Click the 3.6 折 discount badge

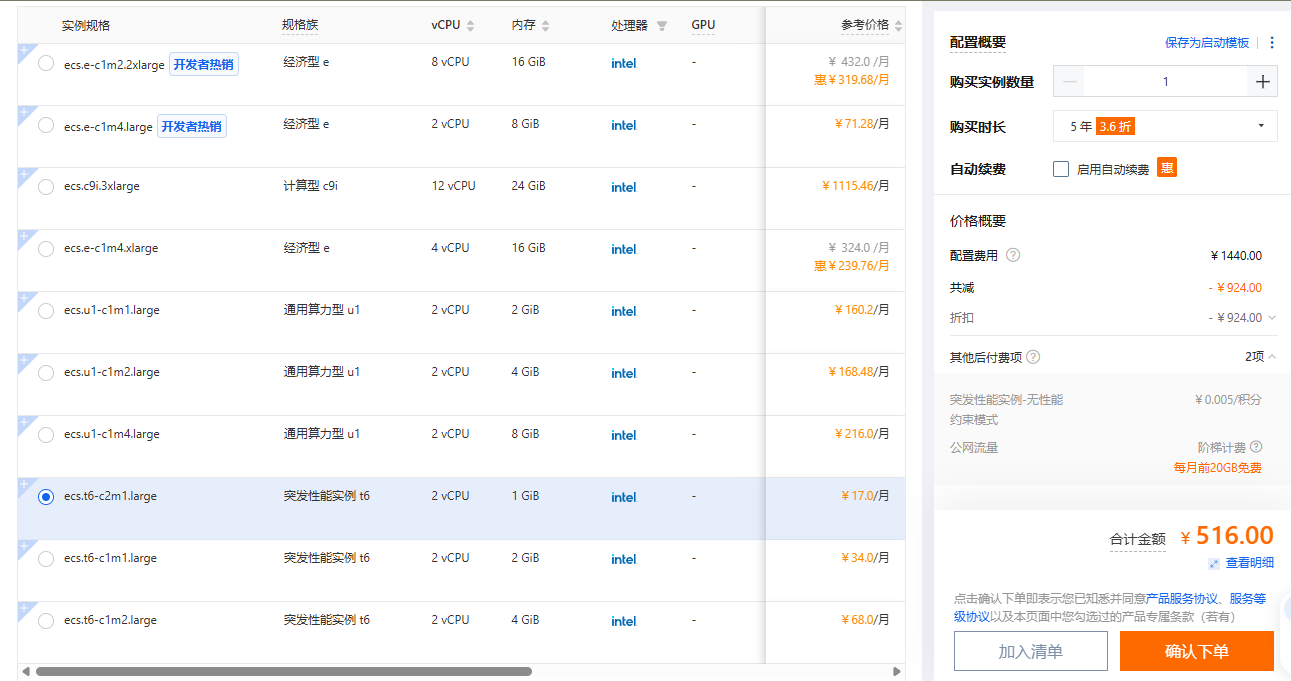(1115, 126)
